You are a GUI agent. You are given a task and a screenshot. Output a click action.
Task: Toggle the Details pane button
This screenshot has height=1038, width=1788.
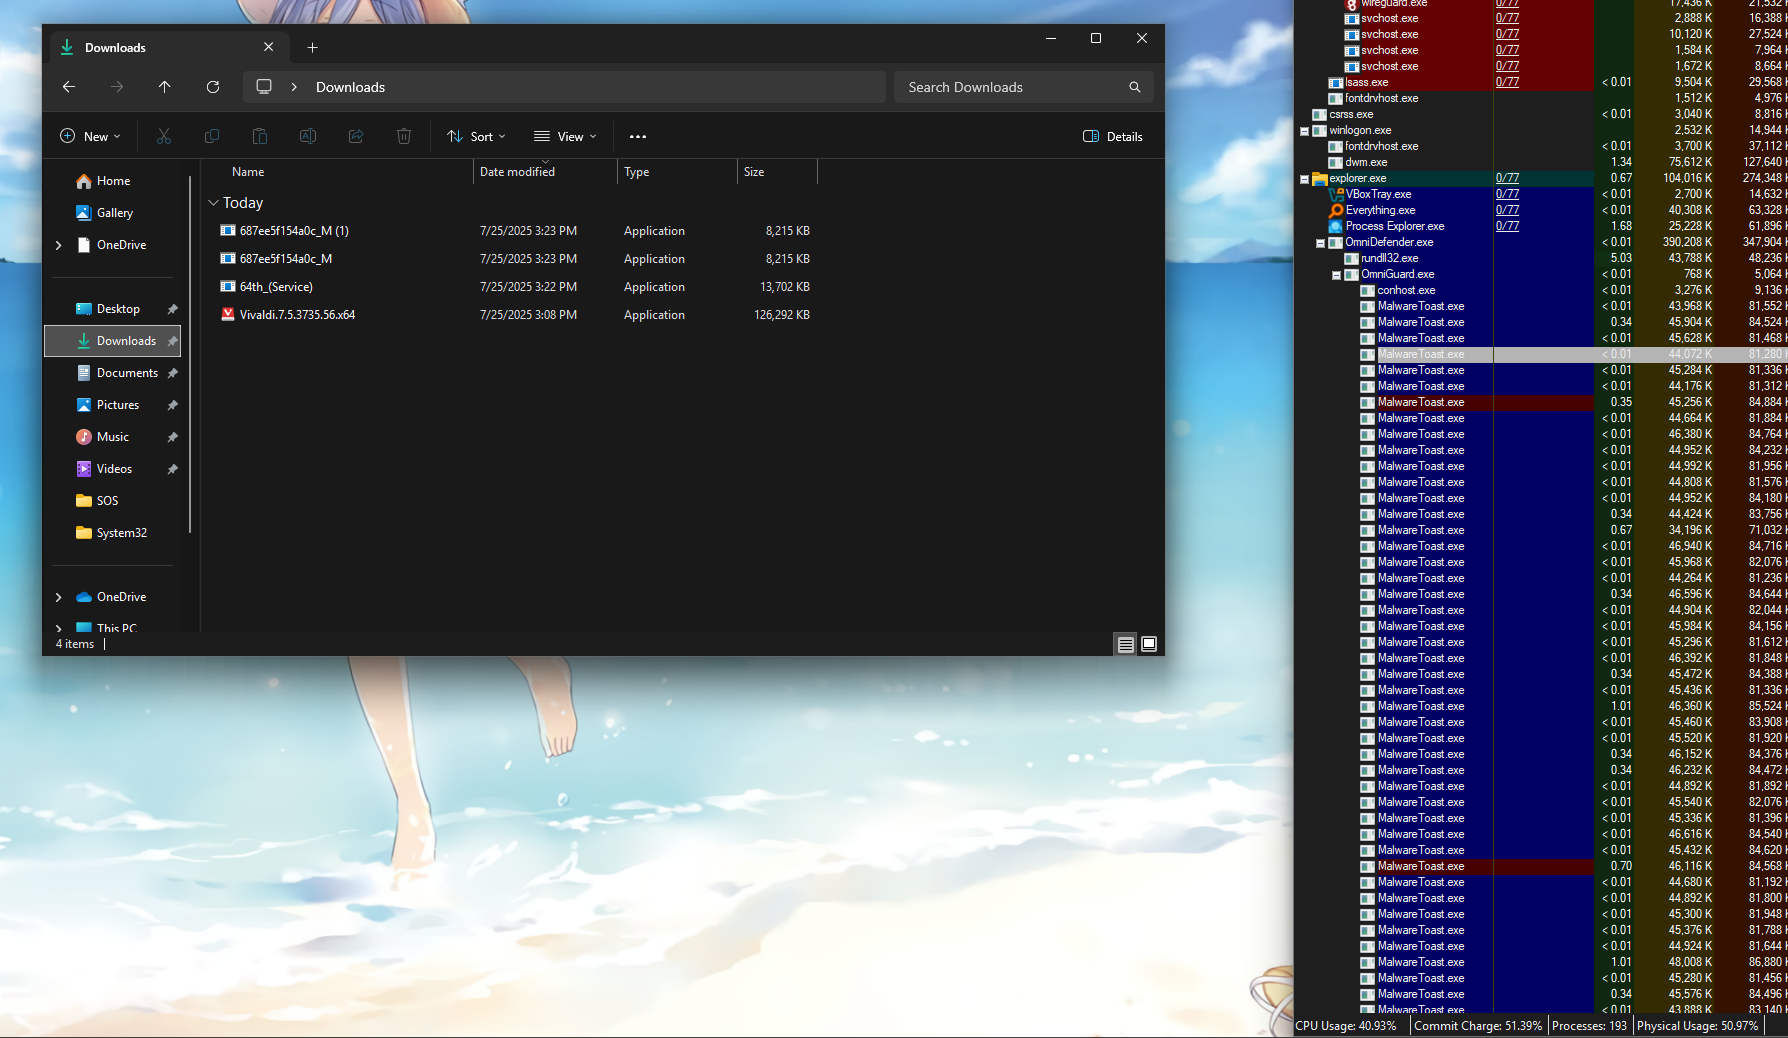1113,137
